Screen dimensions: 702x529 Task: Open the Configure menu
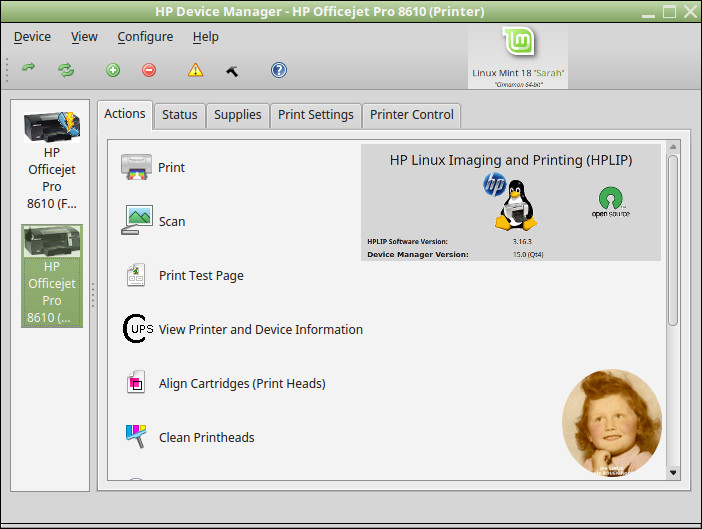145,37
